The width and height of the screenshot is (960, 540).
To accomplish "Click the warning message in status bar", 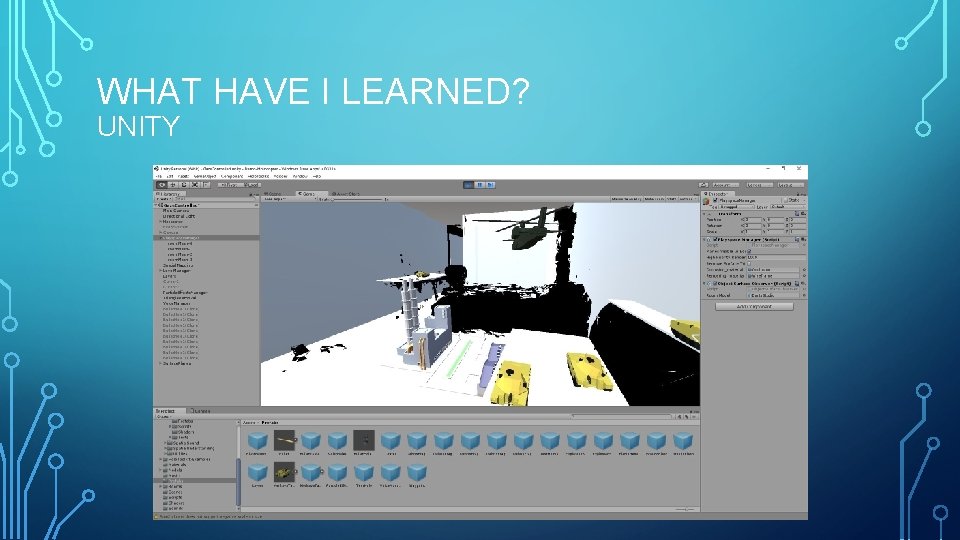I will coord(208,516).
